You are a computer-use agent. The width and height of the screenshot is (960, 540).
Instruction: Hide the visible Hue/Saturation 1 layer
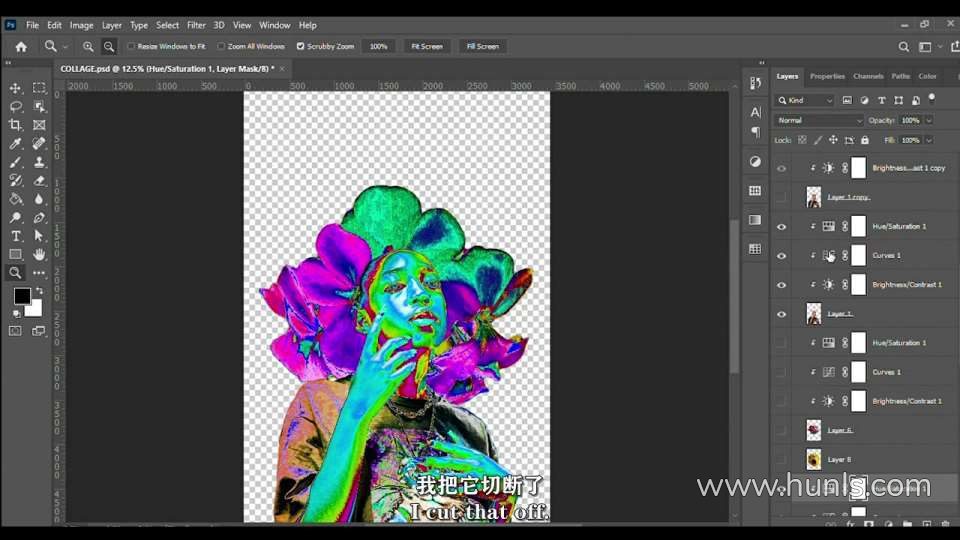point(781,227)
